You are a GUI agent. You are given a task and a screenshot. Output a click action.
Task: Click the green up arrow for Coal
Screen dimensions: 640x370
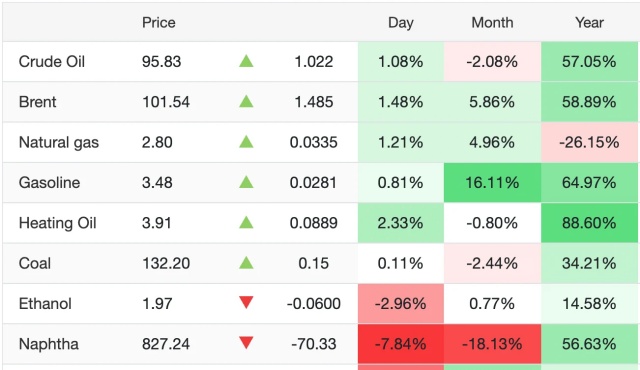click(x=246, y=263)
